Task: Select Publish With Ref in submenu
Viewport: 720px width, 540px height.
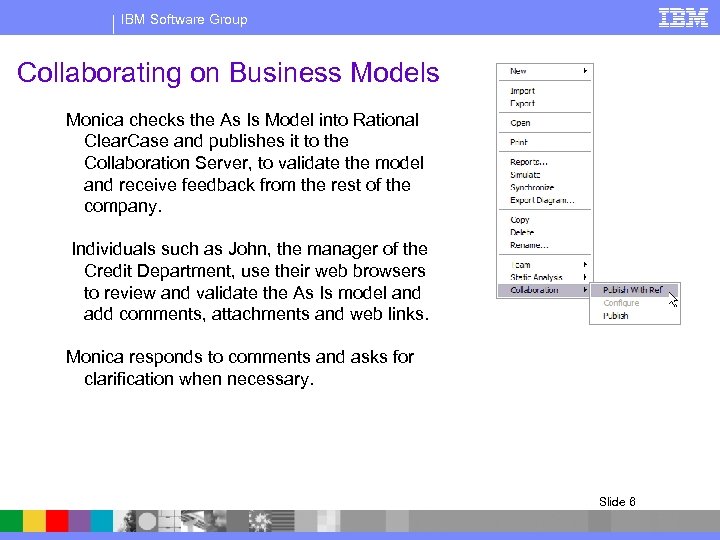Action: (635, 290)
